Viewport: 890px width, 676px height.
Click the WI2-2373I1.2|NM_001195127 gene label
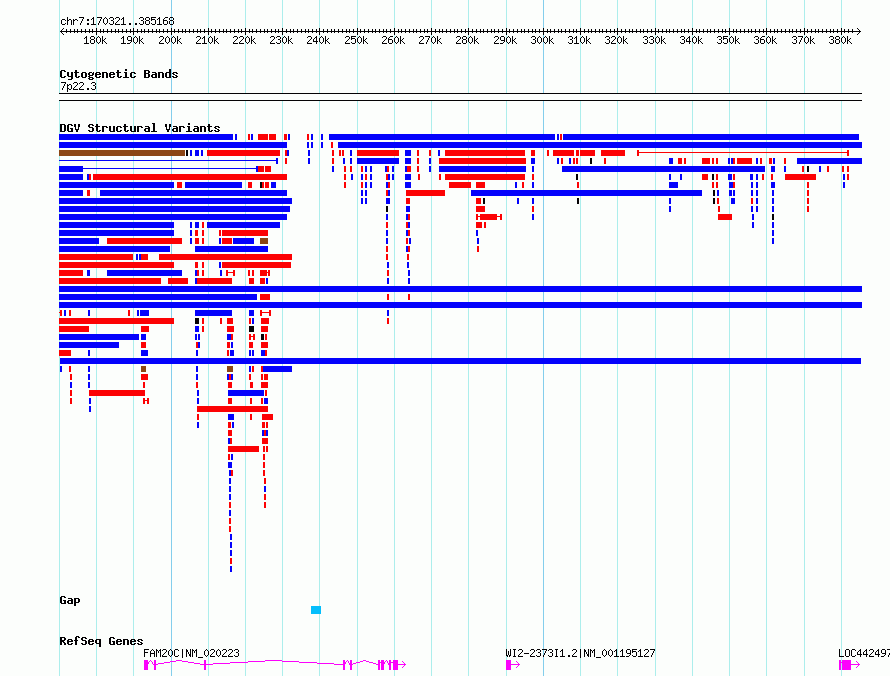580,653
